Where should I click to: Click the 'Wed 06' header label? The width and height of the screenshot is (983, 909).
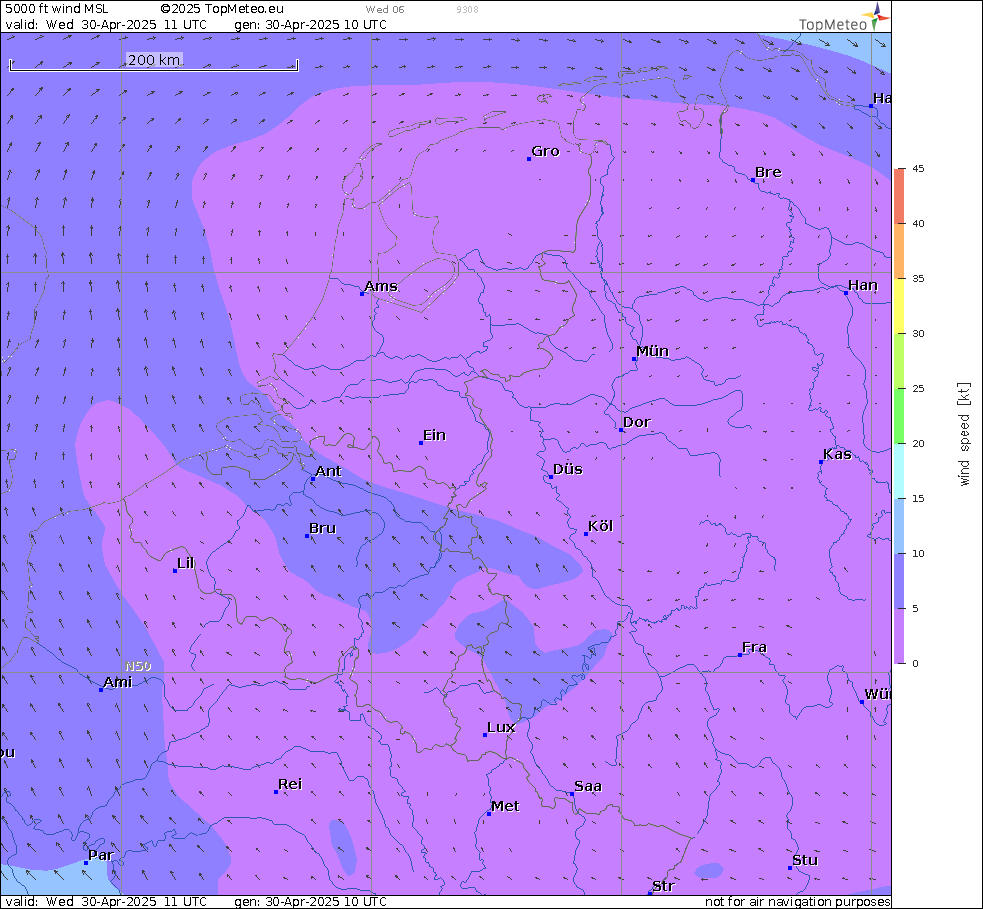click(385, 9)
